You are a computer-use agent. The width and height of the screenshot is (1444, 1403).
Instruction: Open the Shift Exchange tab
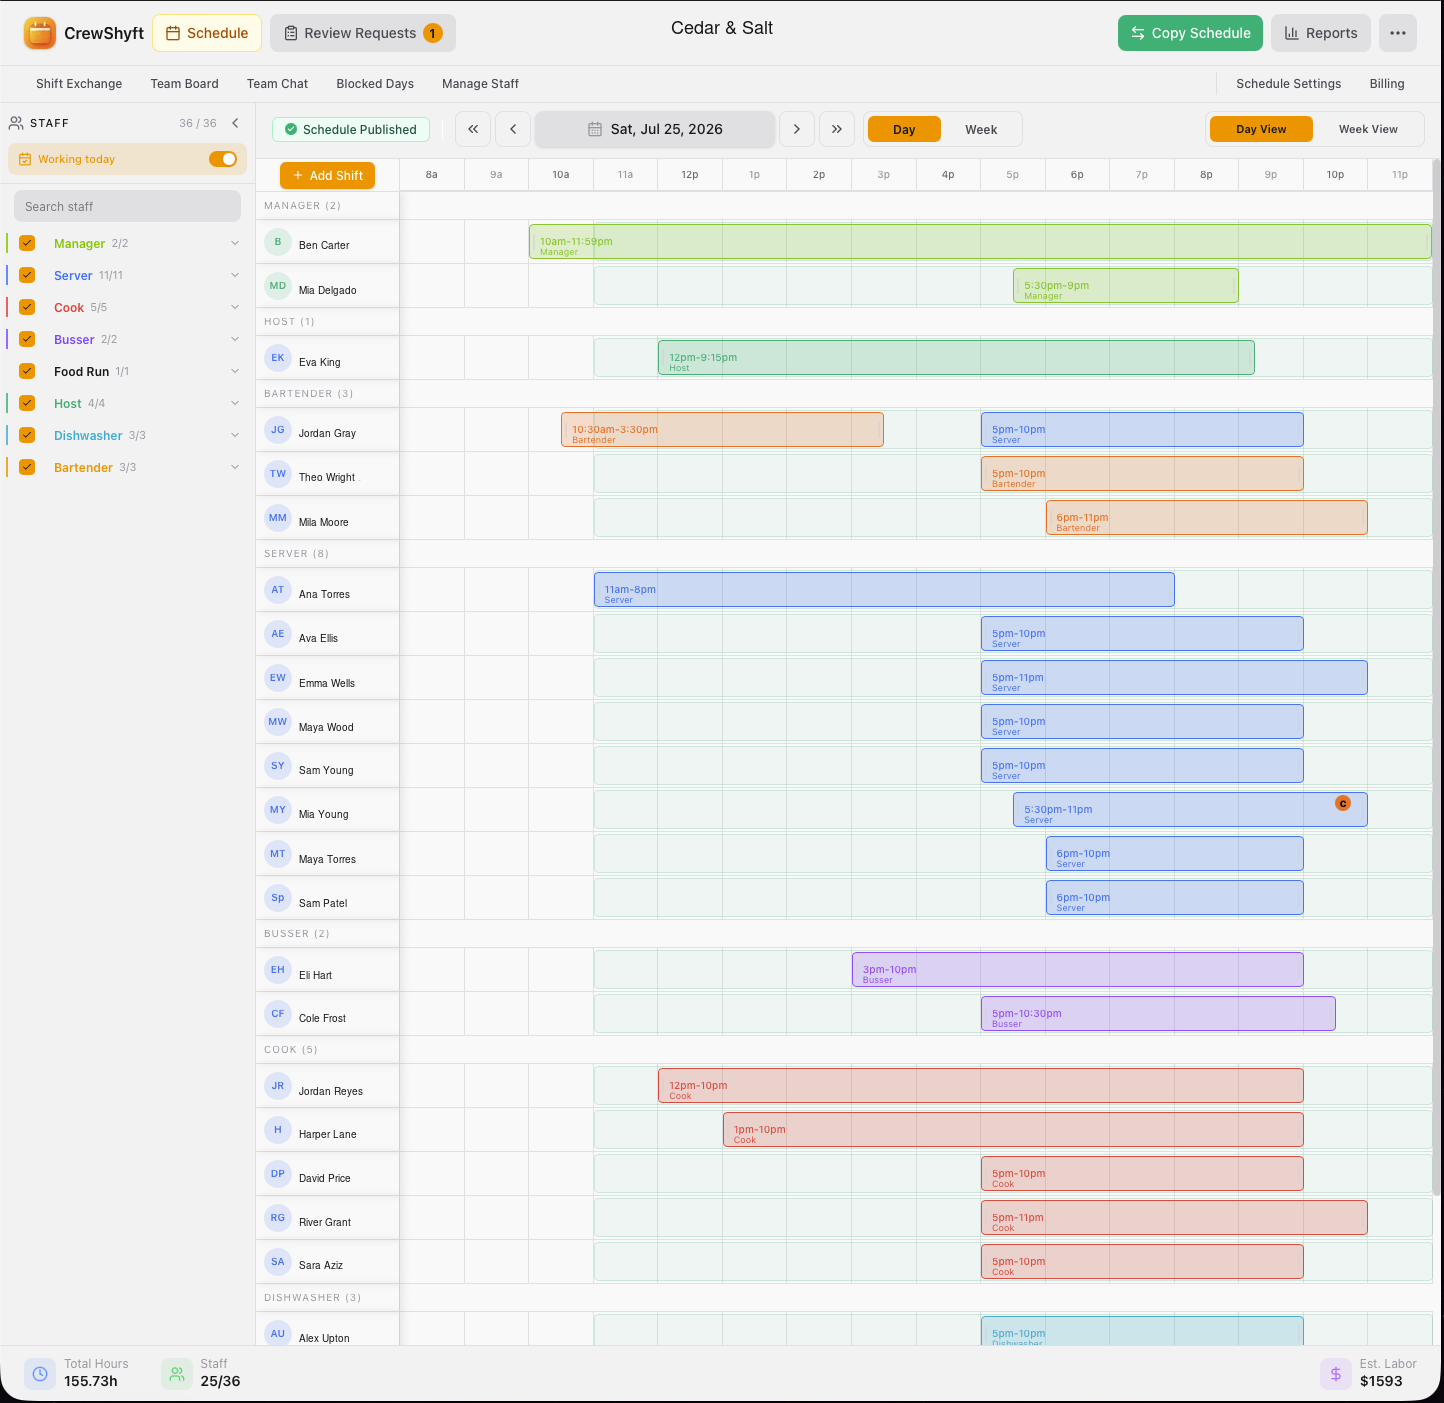point(79,84)
